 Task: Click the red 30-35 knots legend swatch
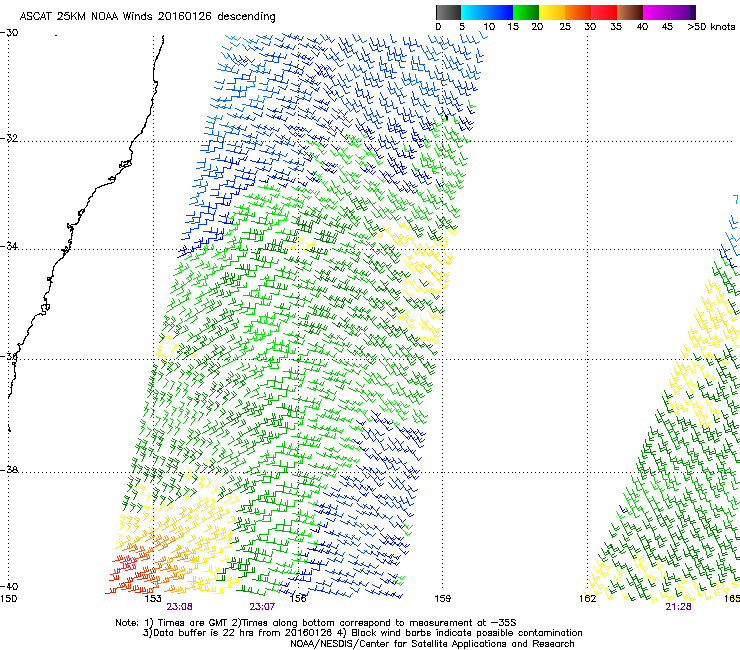point(604,12)
